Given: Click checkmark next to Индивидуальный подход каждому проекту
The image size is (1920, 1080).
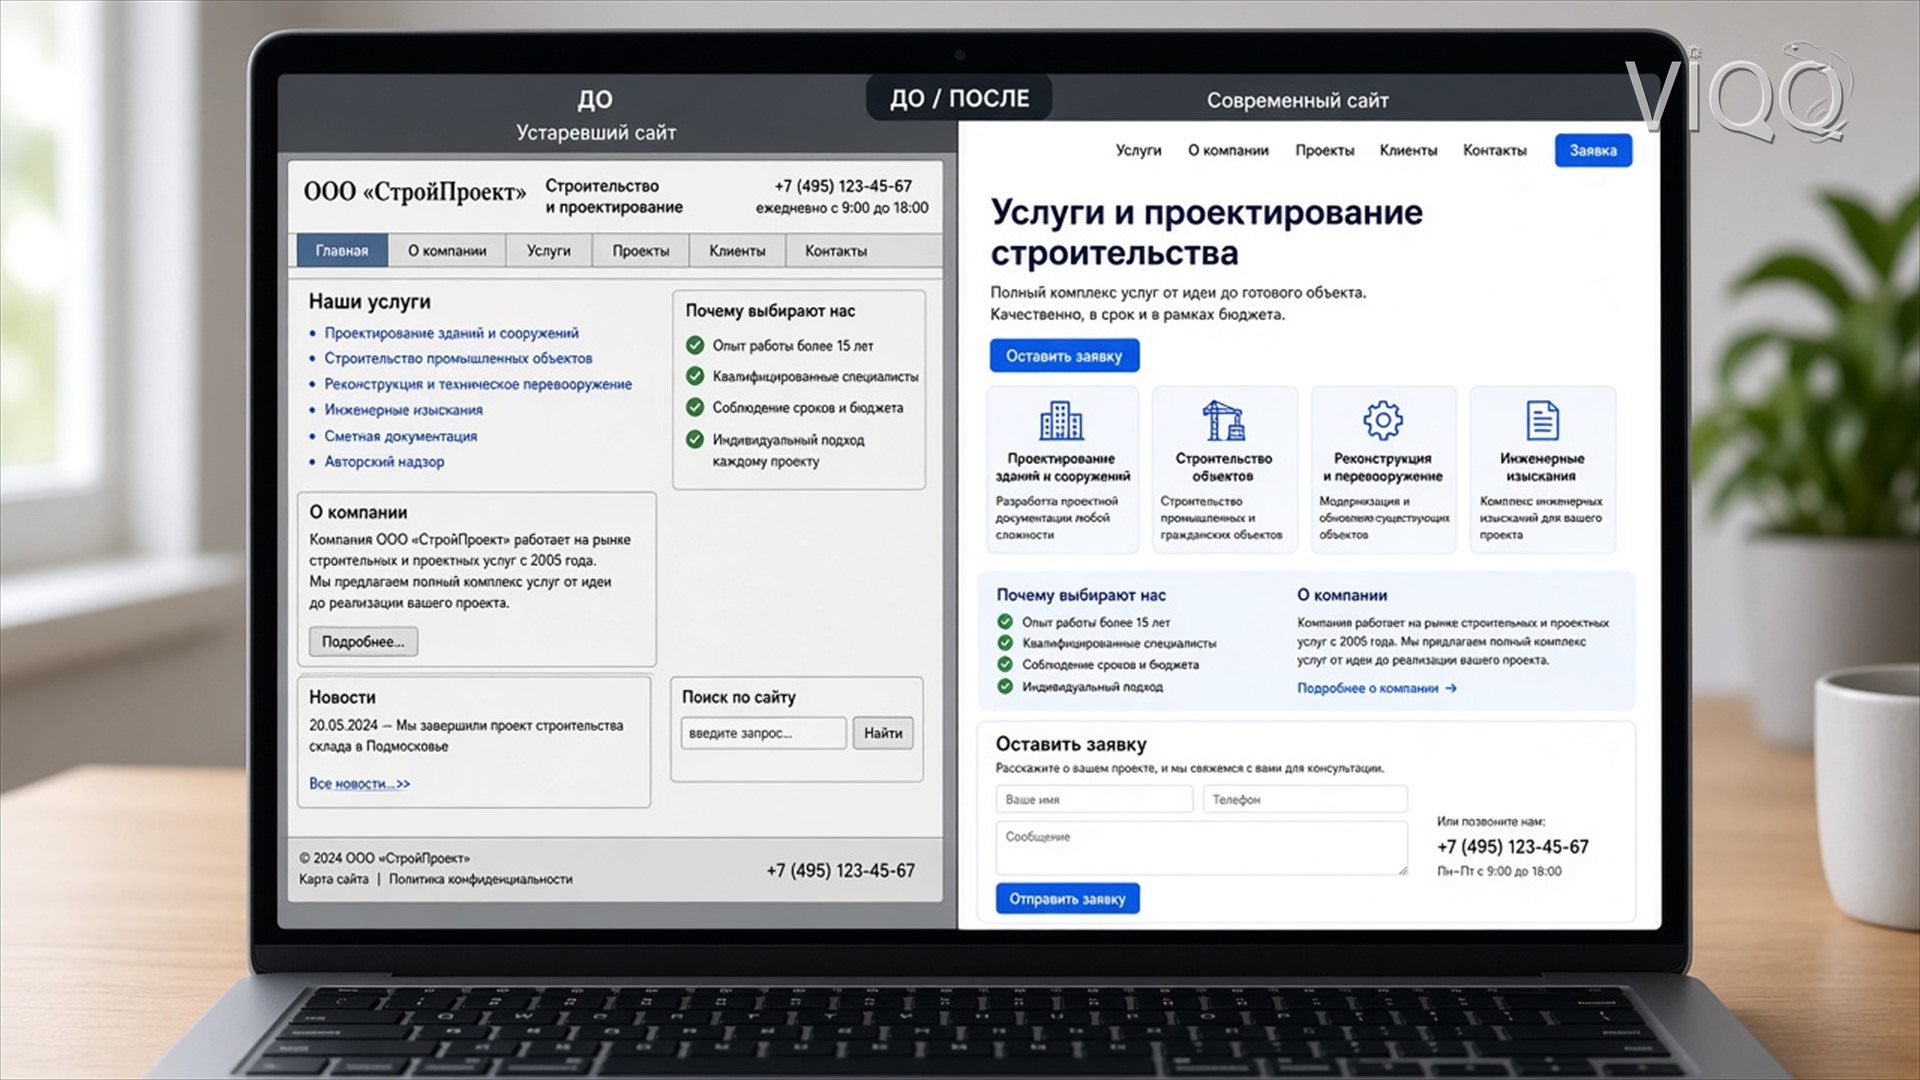Looking at the screenshot, I should [x=695, y=439].
